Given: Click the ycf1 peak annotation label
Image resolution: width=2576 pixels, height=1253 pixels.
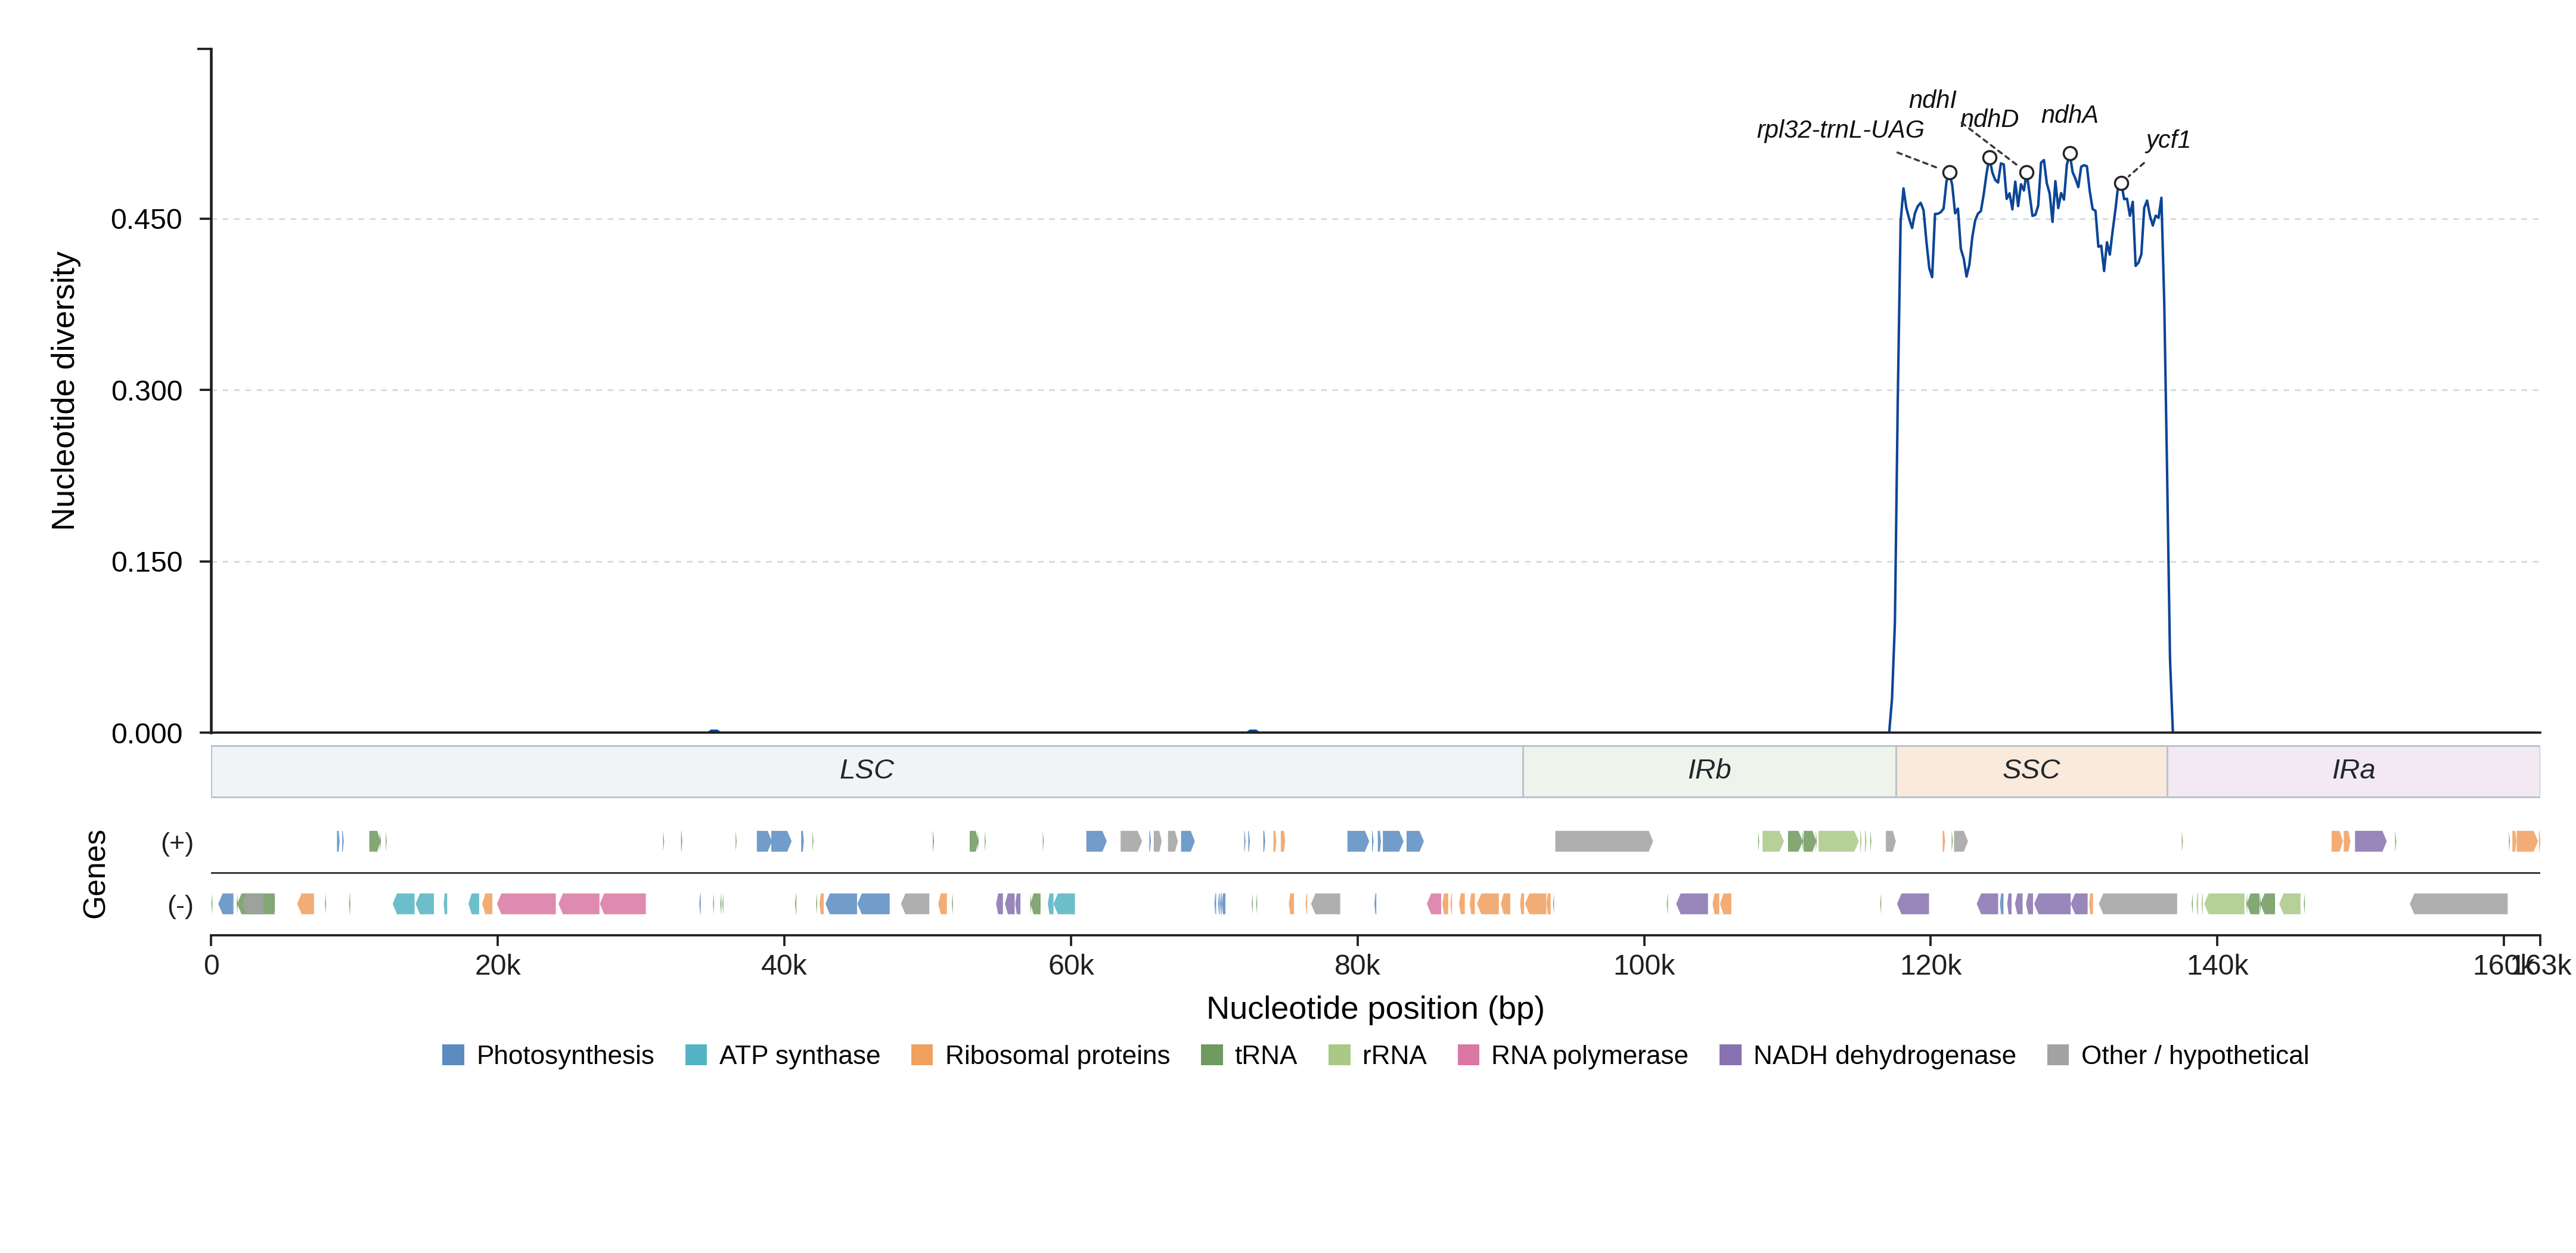Looking at the screenshot, I should 2167,140.
